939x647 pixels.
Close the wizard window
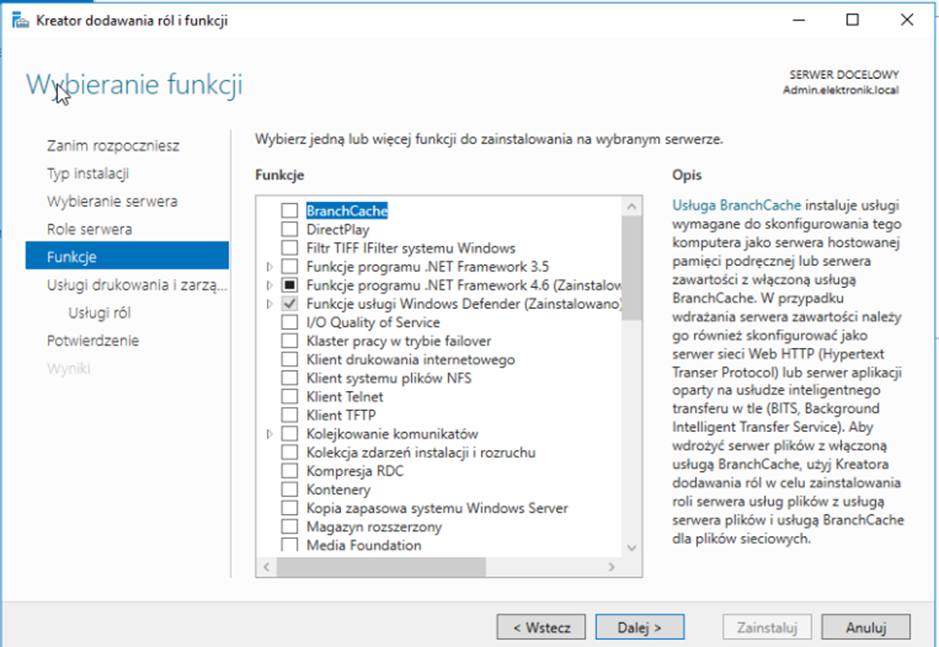[x=905, y=20]
